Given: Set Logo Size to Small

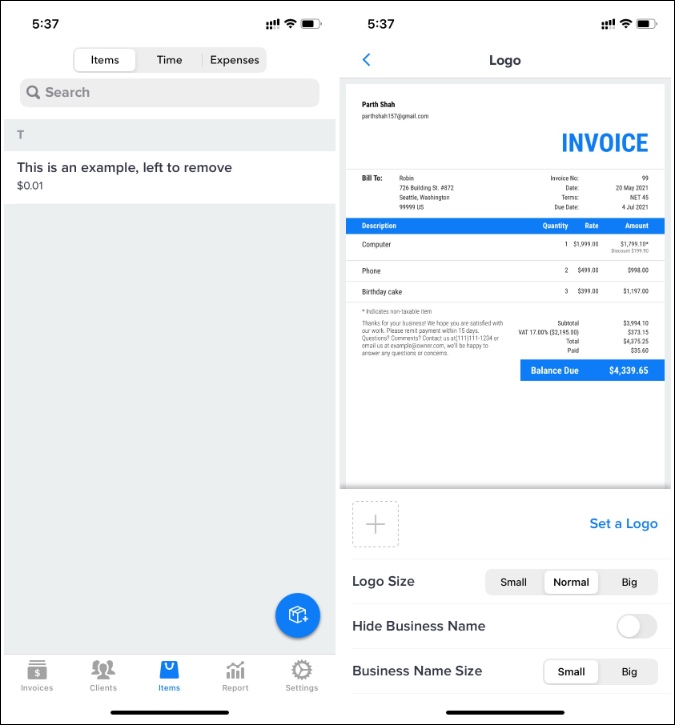Looking at the screenshot, I should point(513,582).
